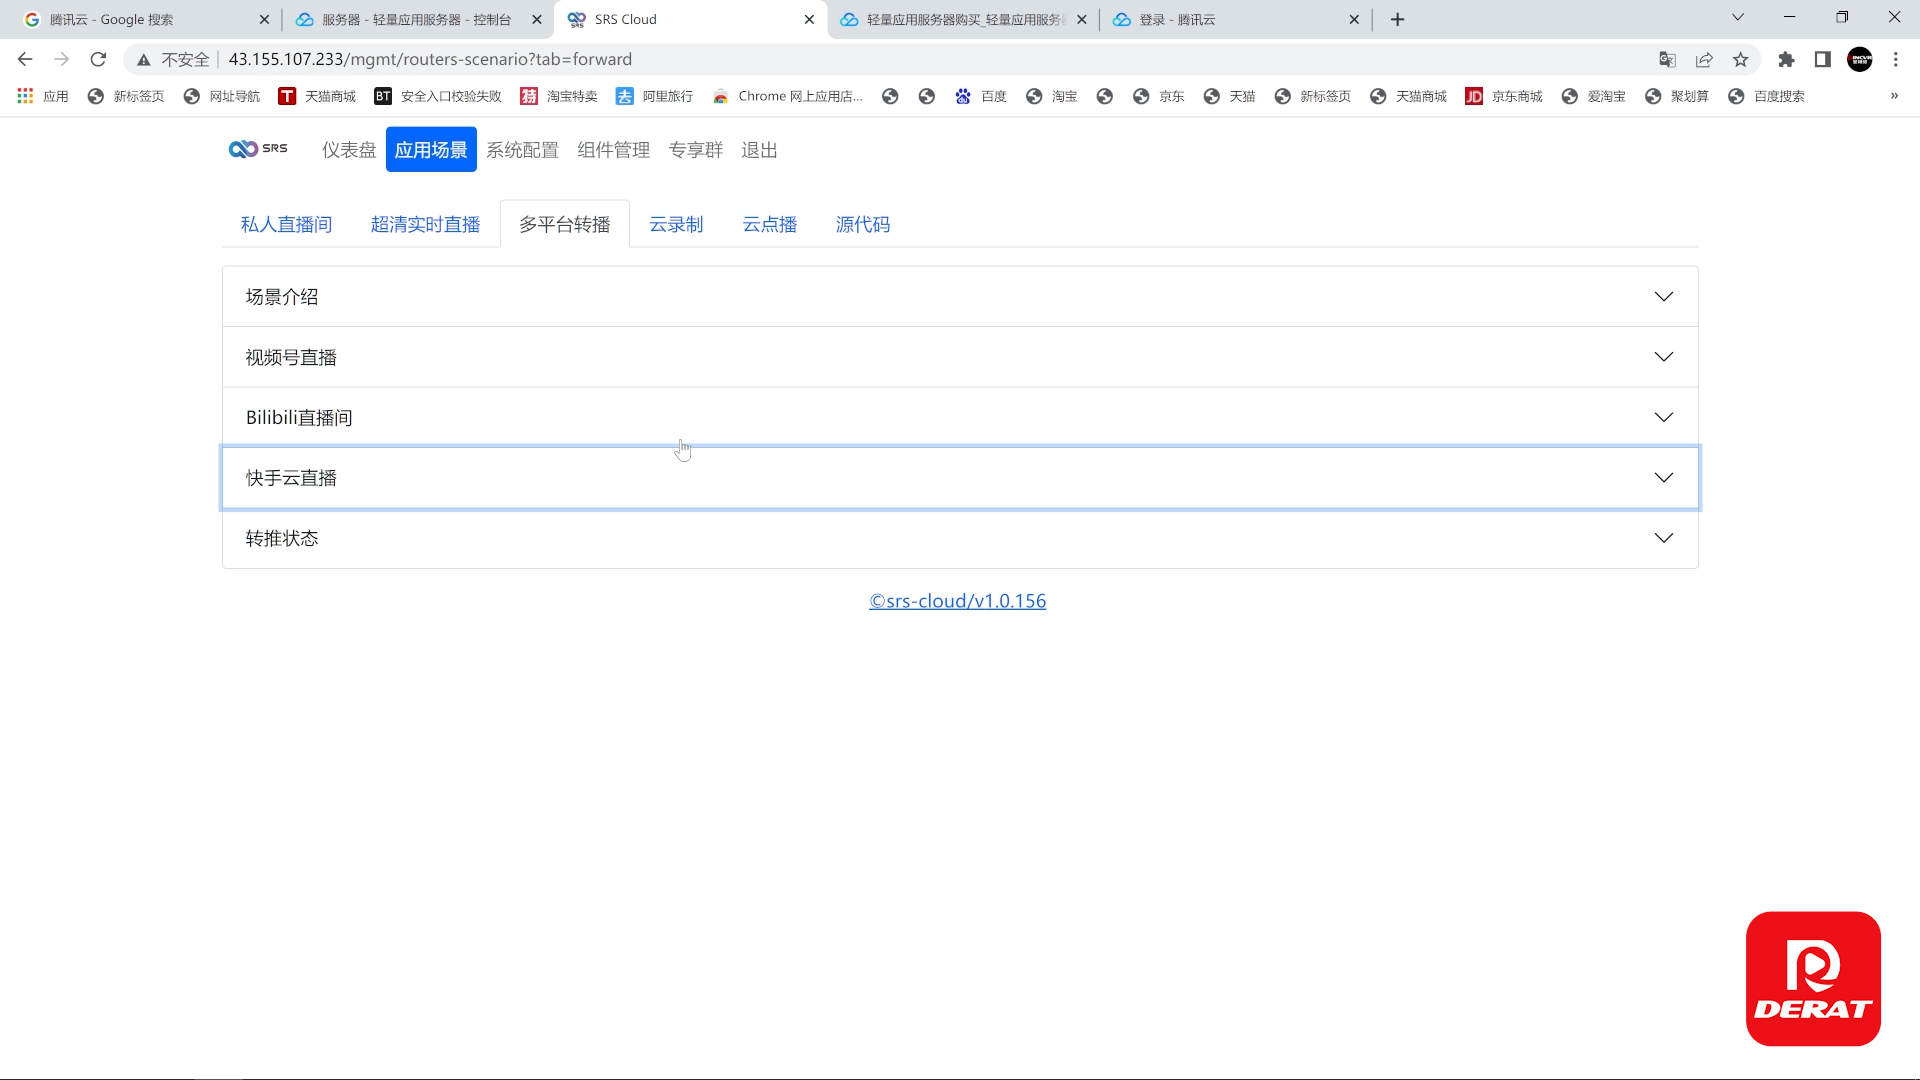This screenshot has width=1920, height=1080.
Task: Switch to the 云录制 tab
Action: [676, 224]
